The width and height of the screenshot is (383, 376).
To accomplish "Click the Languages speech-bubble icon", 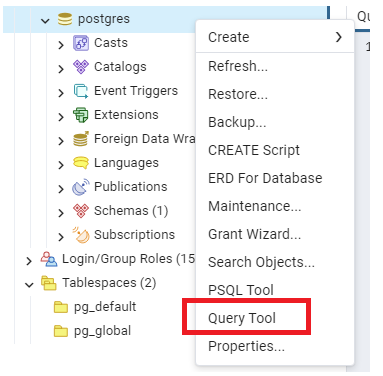I will (81, 163).
